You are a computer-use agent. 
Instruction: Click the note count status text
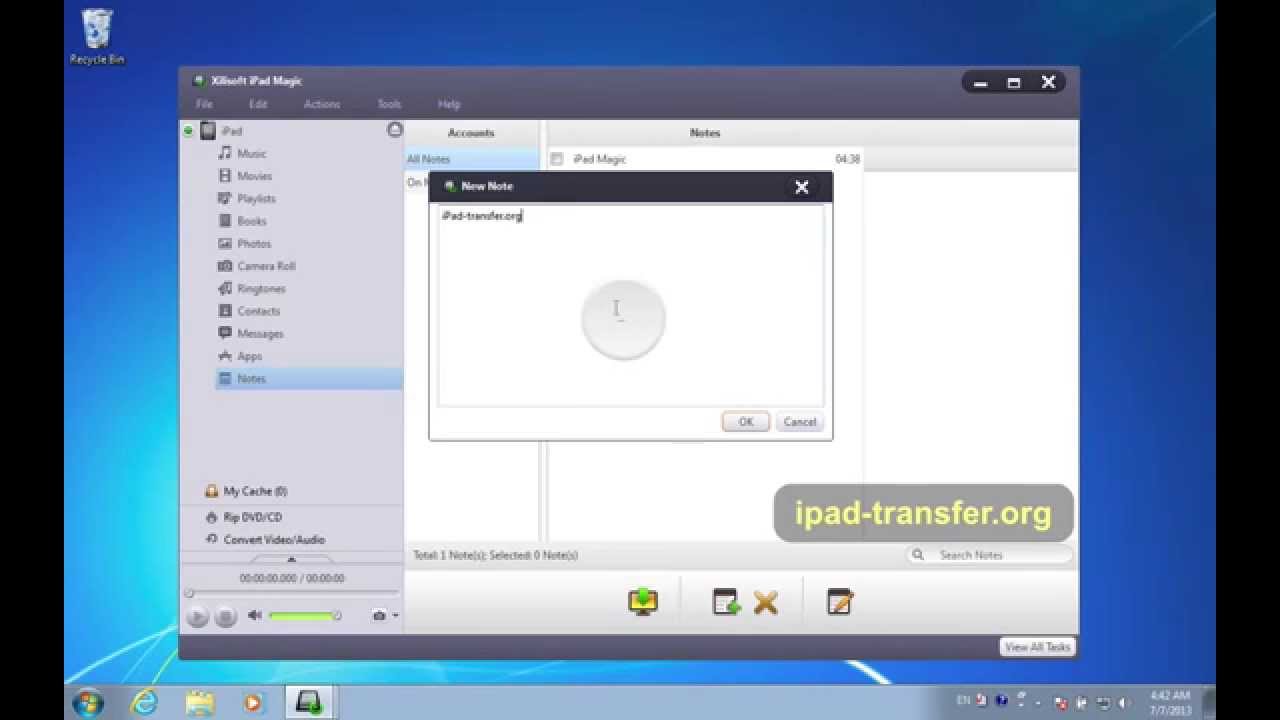(496, 555)
